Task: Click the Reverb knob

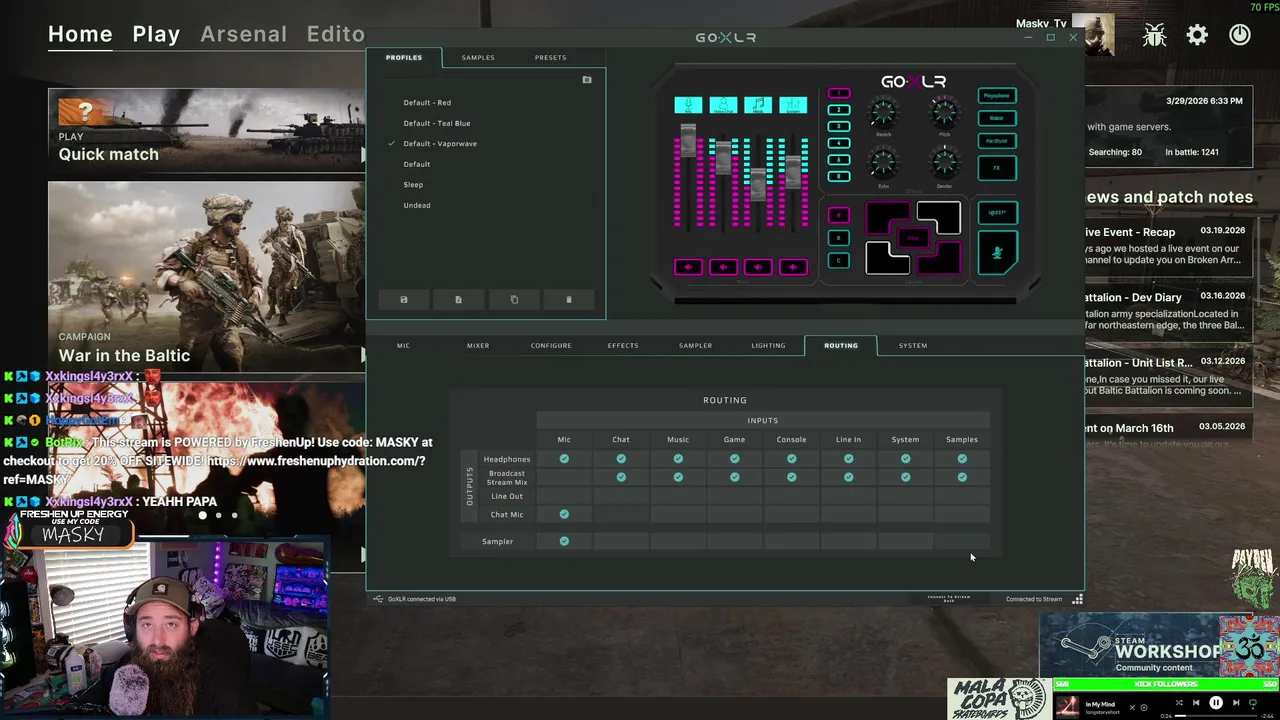Action: pos(883,110)
